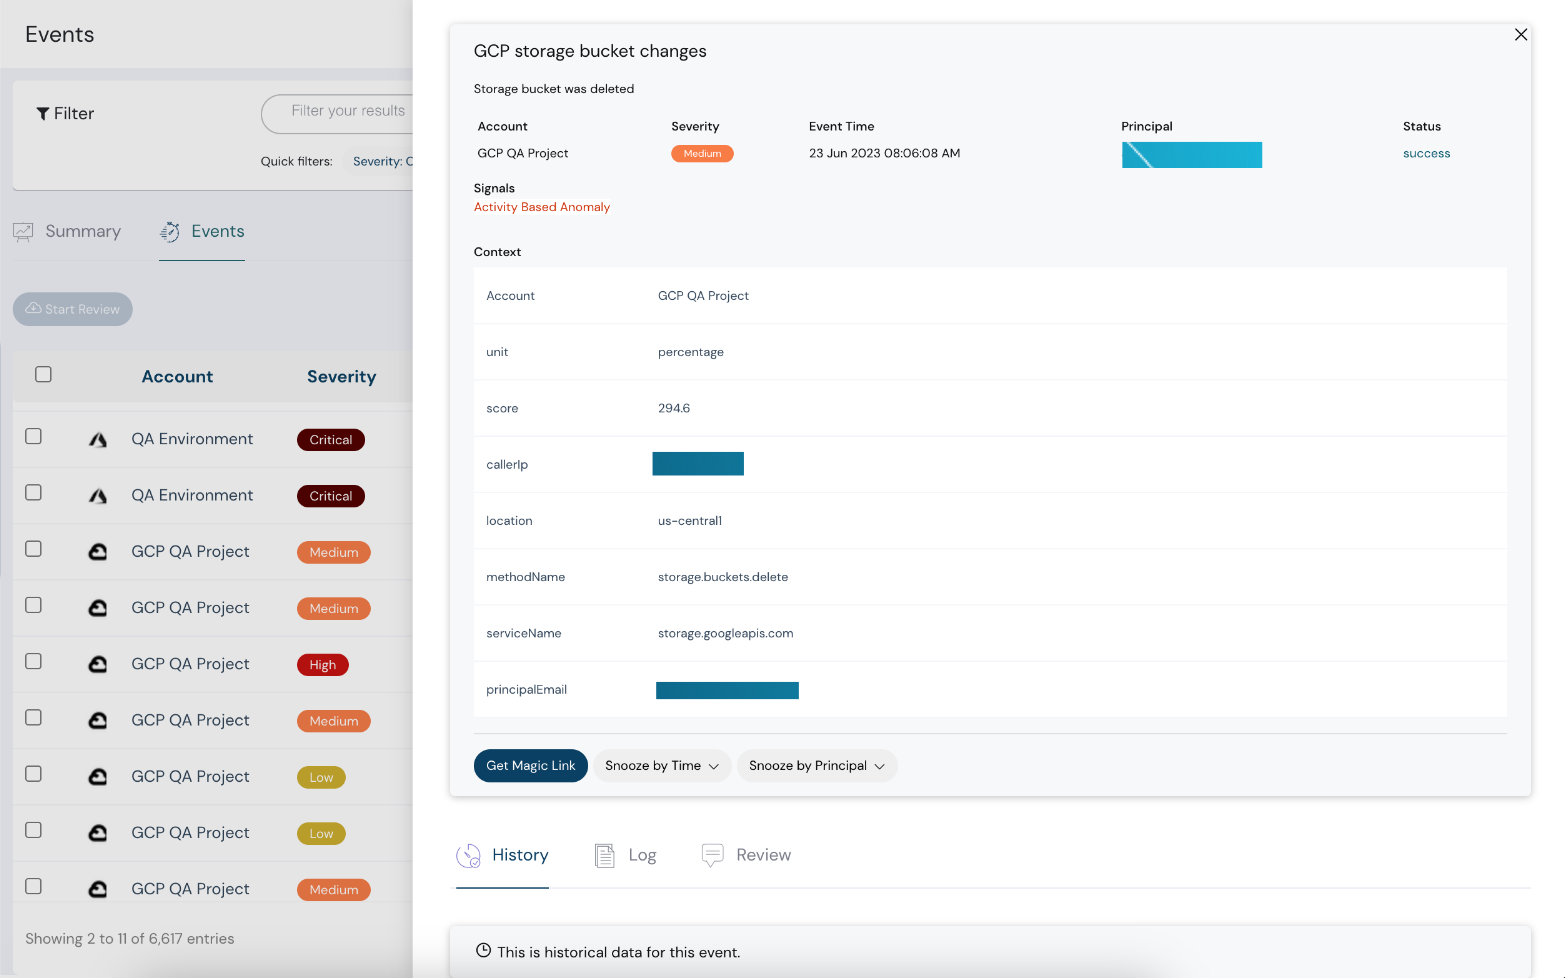This screenshot has height=978, width=1565.
Task: Expand the Snooze by Principal dropdown
Action: (x=816, y=765)
